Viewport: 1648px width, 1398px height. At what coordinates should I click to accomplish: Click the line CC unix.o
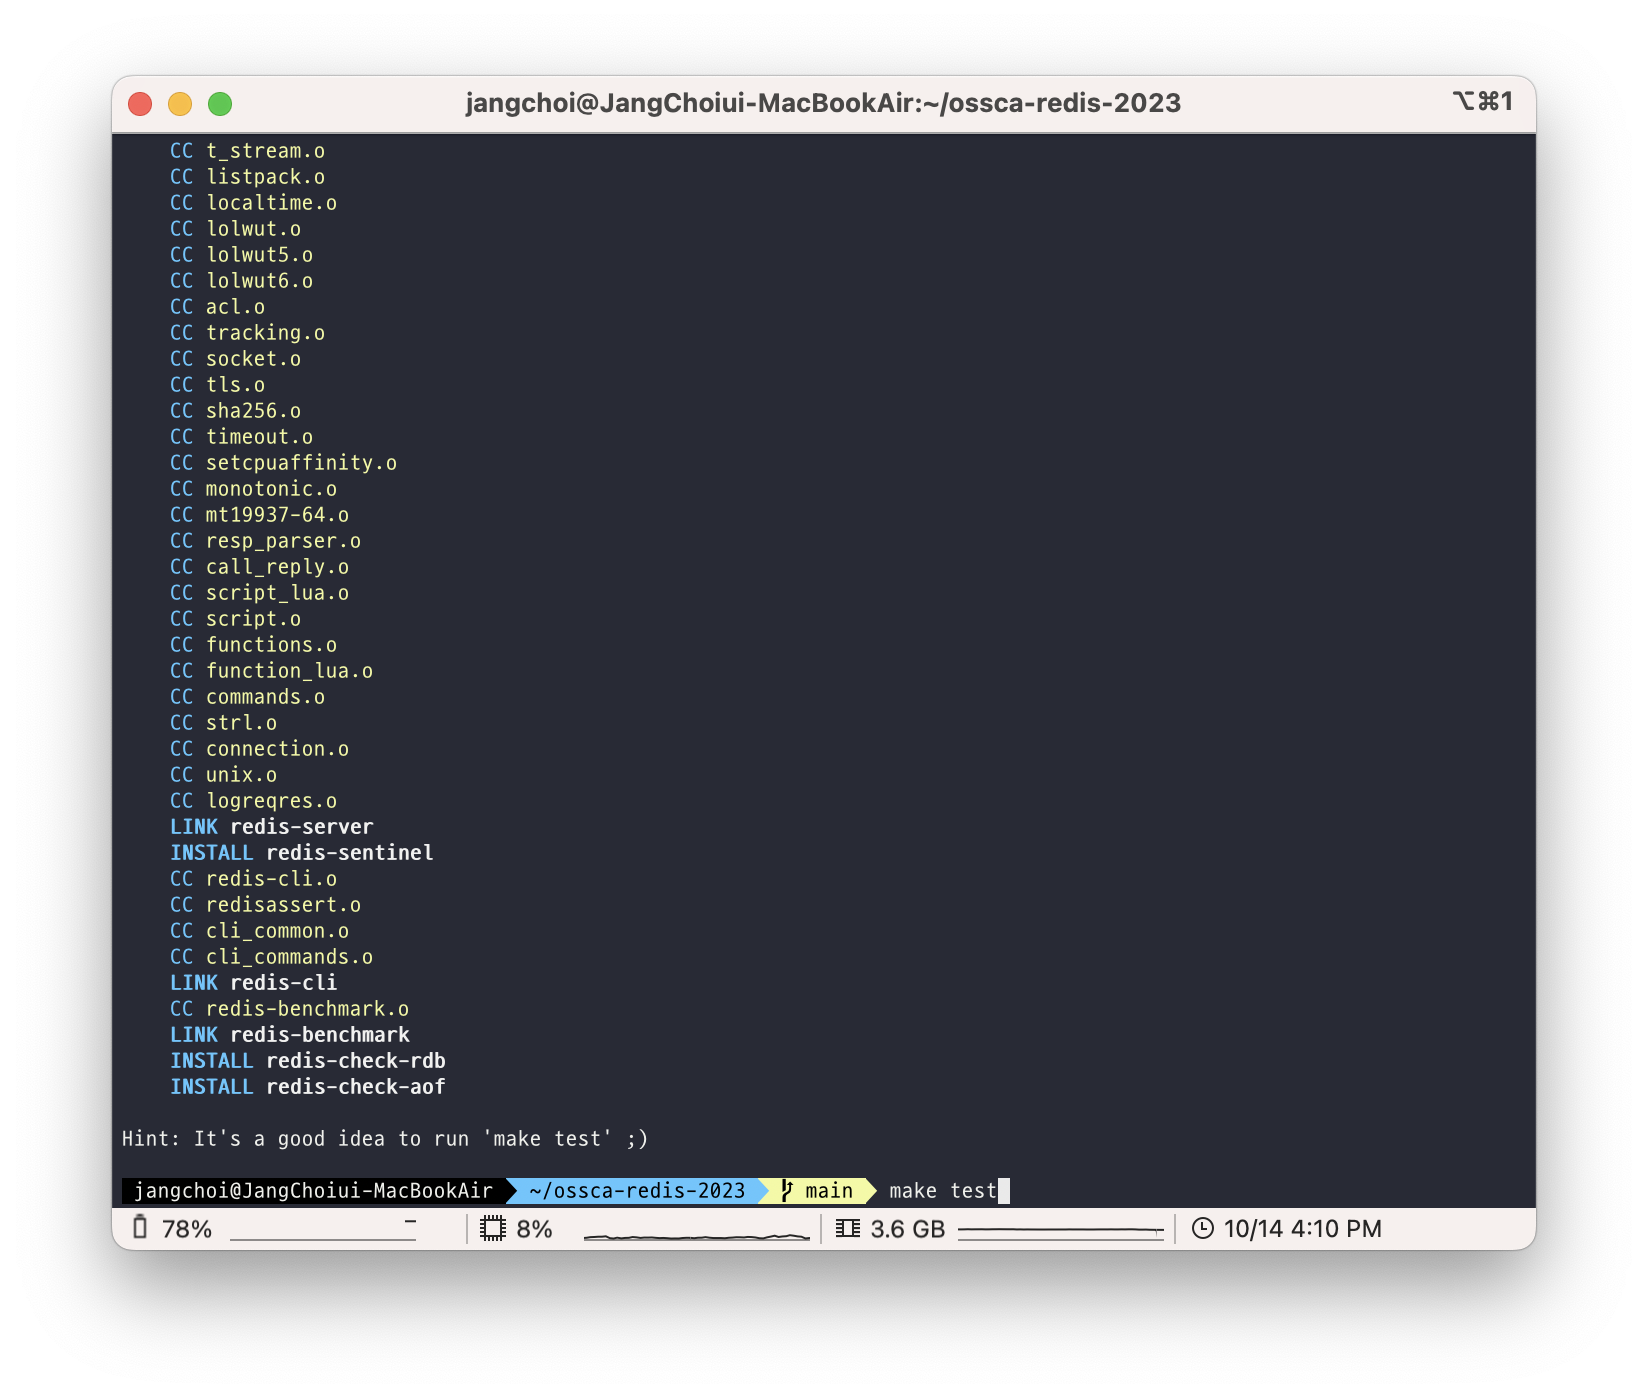pos(224,774)
